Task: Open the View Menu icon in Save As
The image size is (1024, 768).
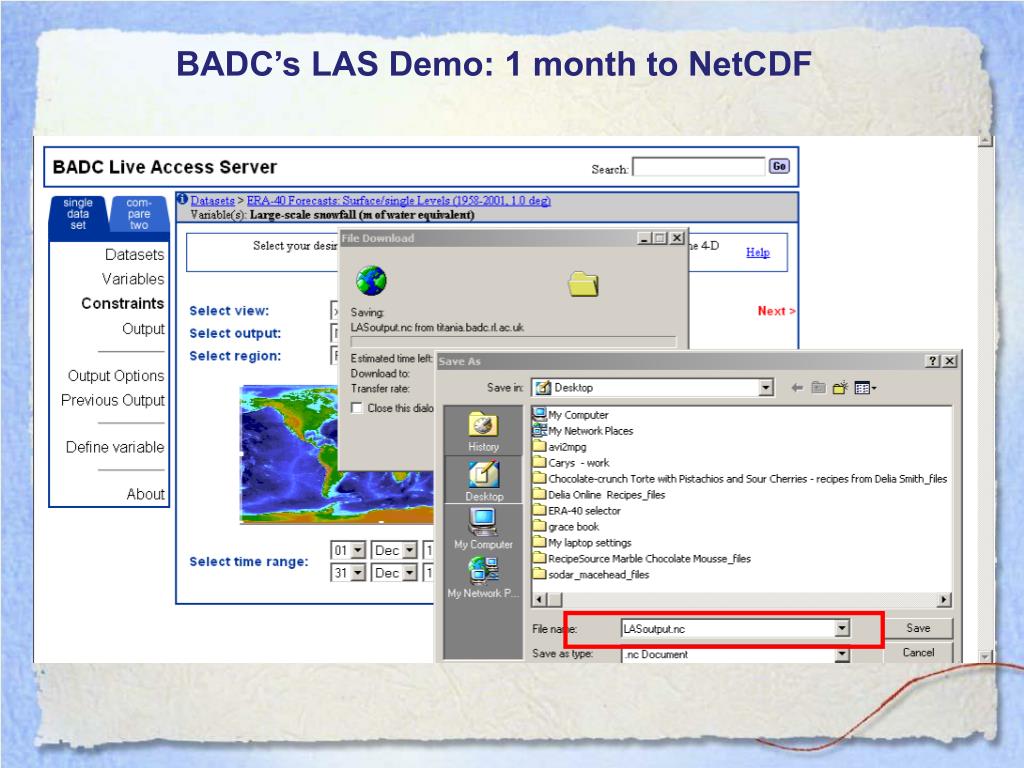Action: pyautogui.click(x=865, y=388)
